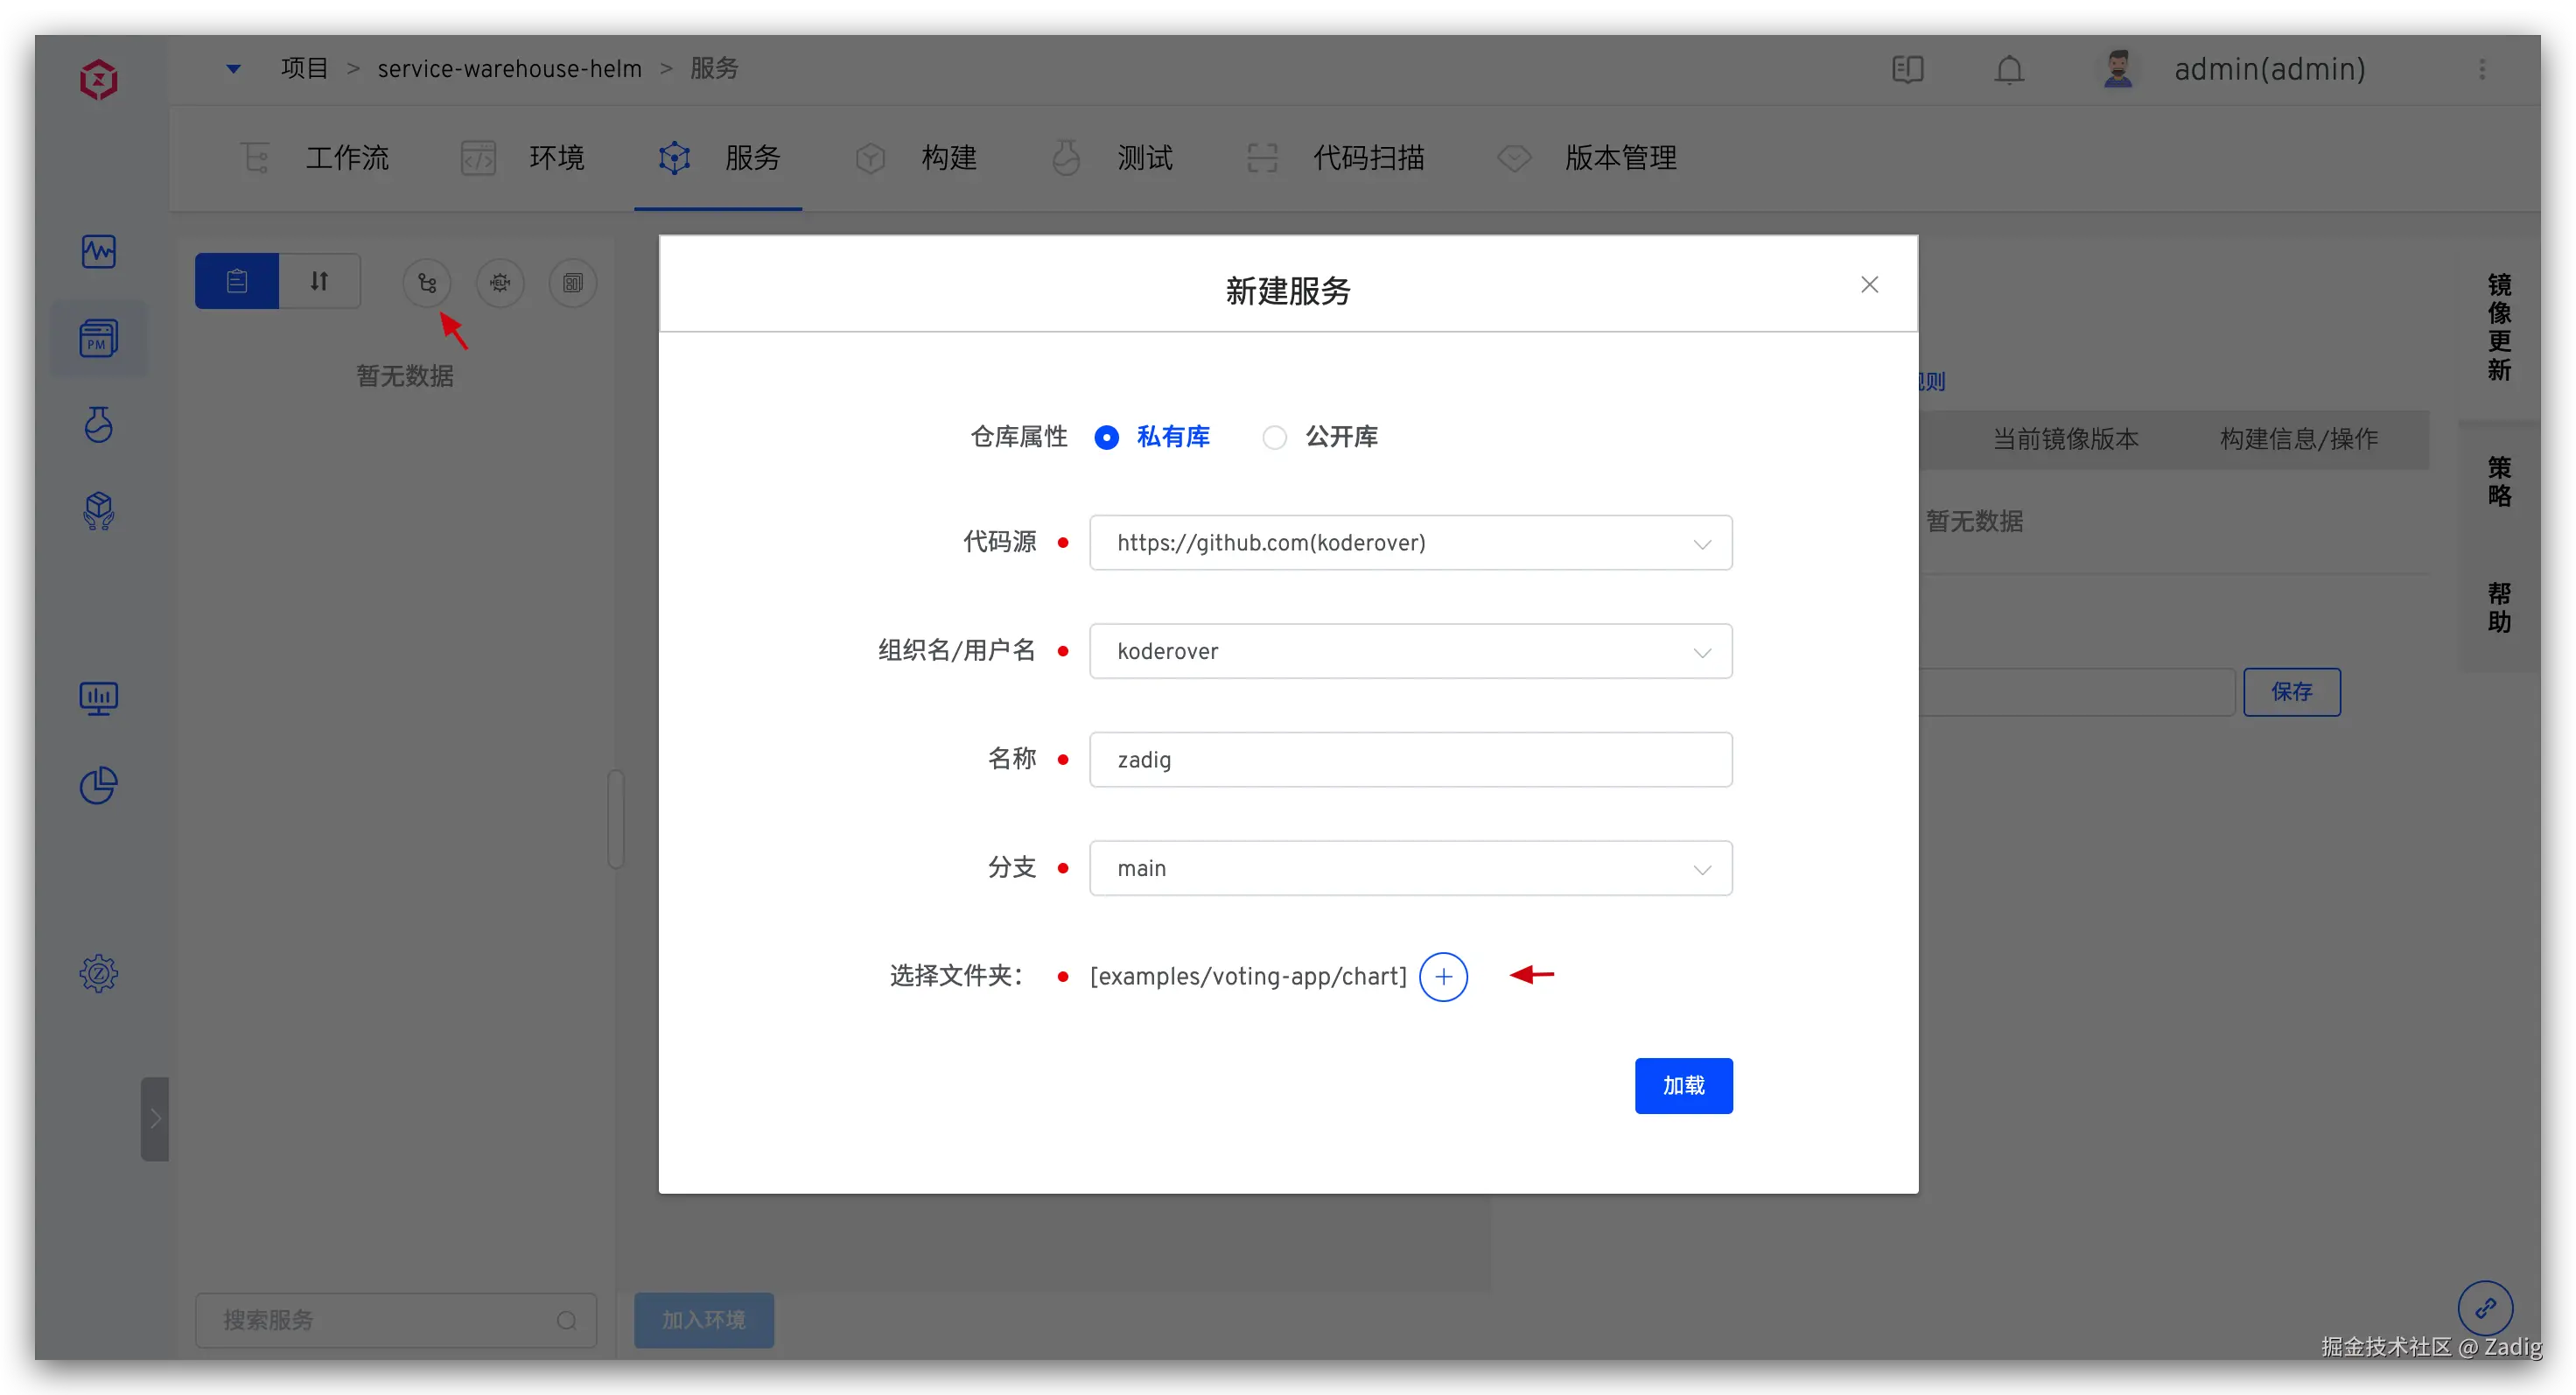Image resolution: width=2576 pixels, height=1395 pixels.
Task: Open the 分支 main dropdown
Action: pos(1410,868)
